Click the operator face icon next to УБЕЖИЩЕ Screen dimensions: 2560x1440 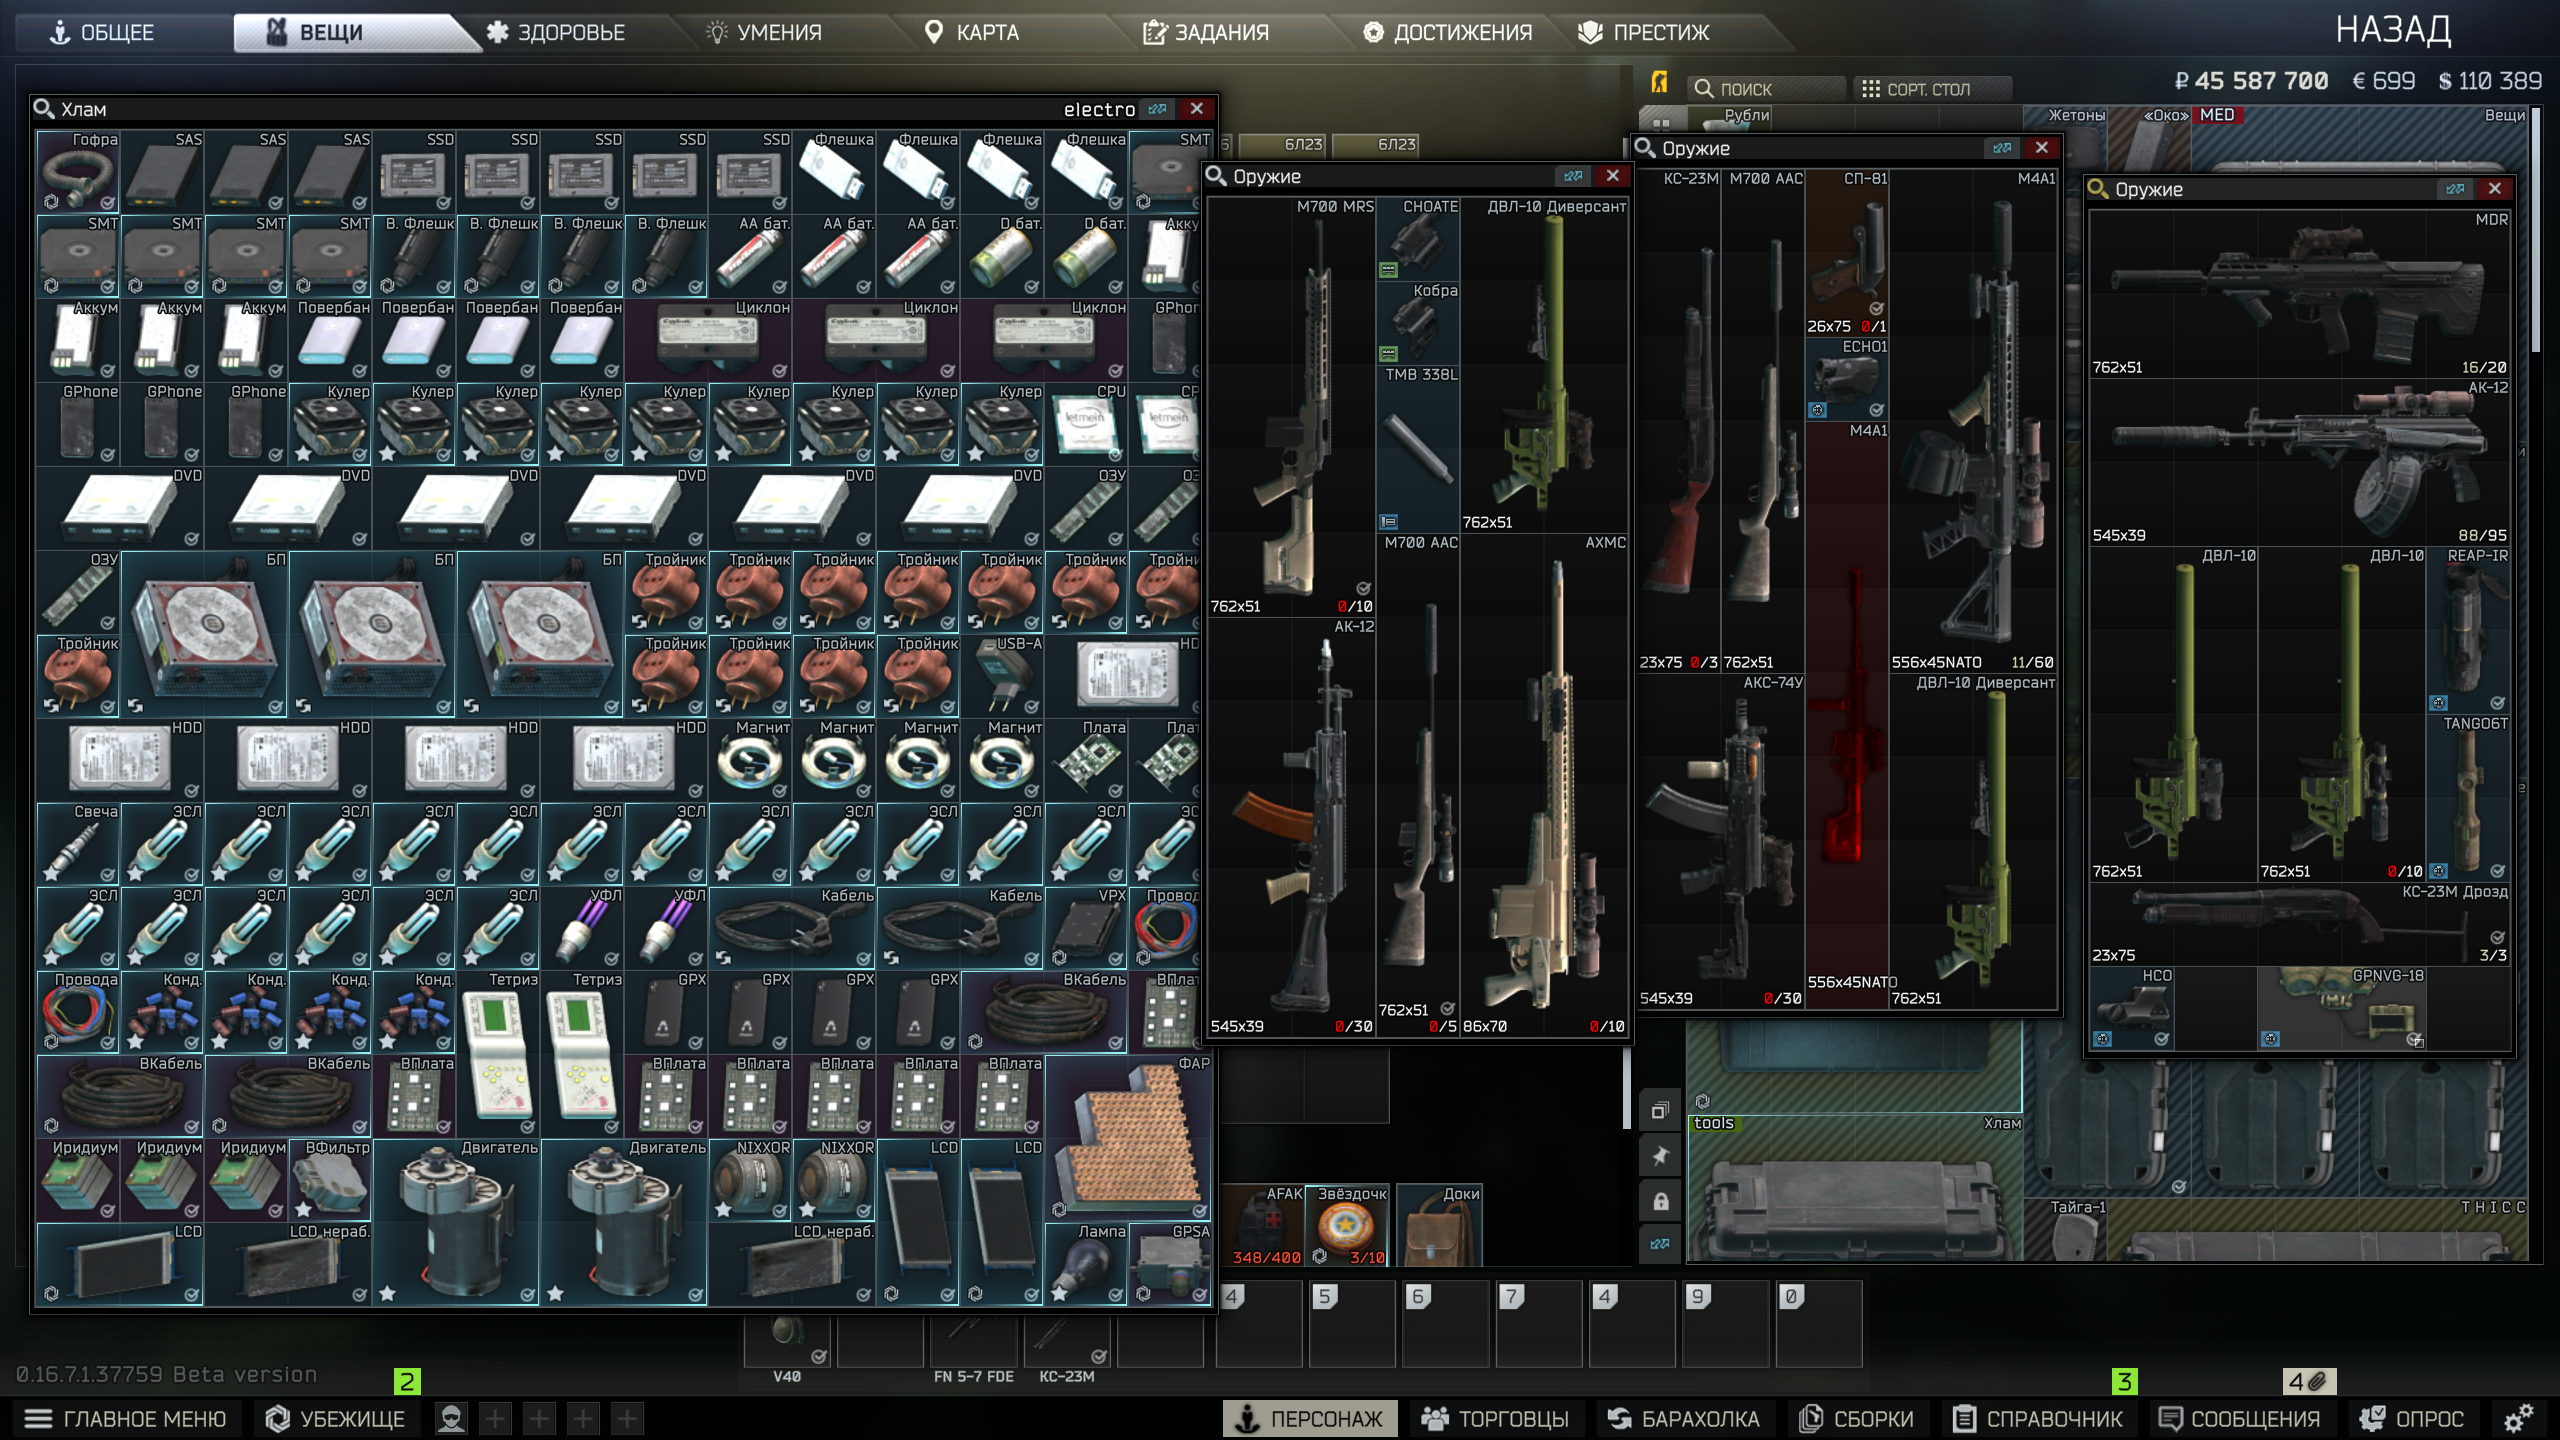[451, 1418]
